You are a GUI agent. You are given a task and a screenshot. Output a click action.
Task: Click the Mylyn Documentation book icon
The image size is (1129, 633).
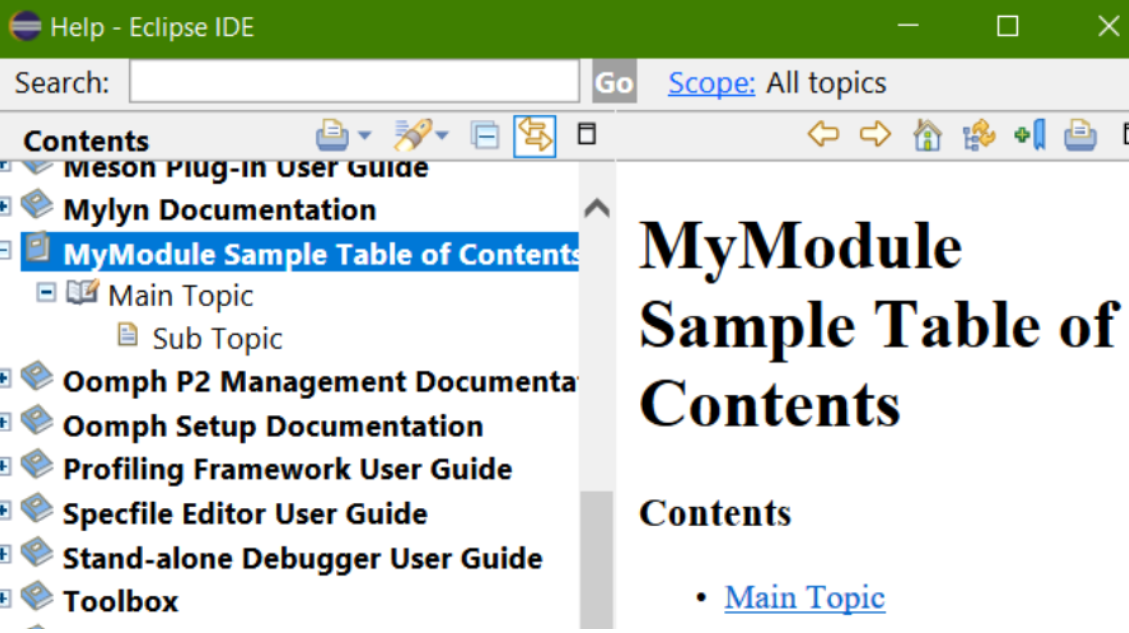37,205
